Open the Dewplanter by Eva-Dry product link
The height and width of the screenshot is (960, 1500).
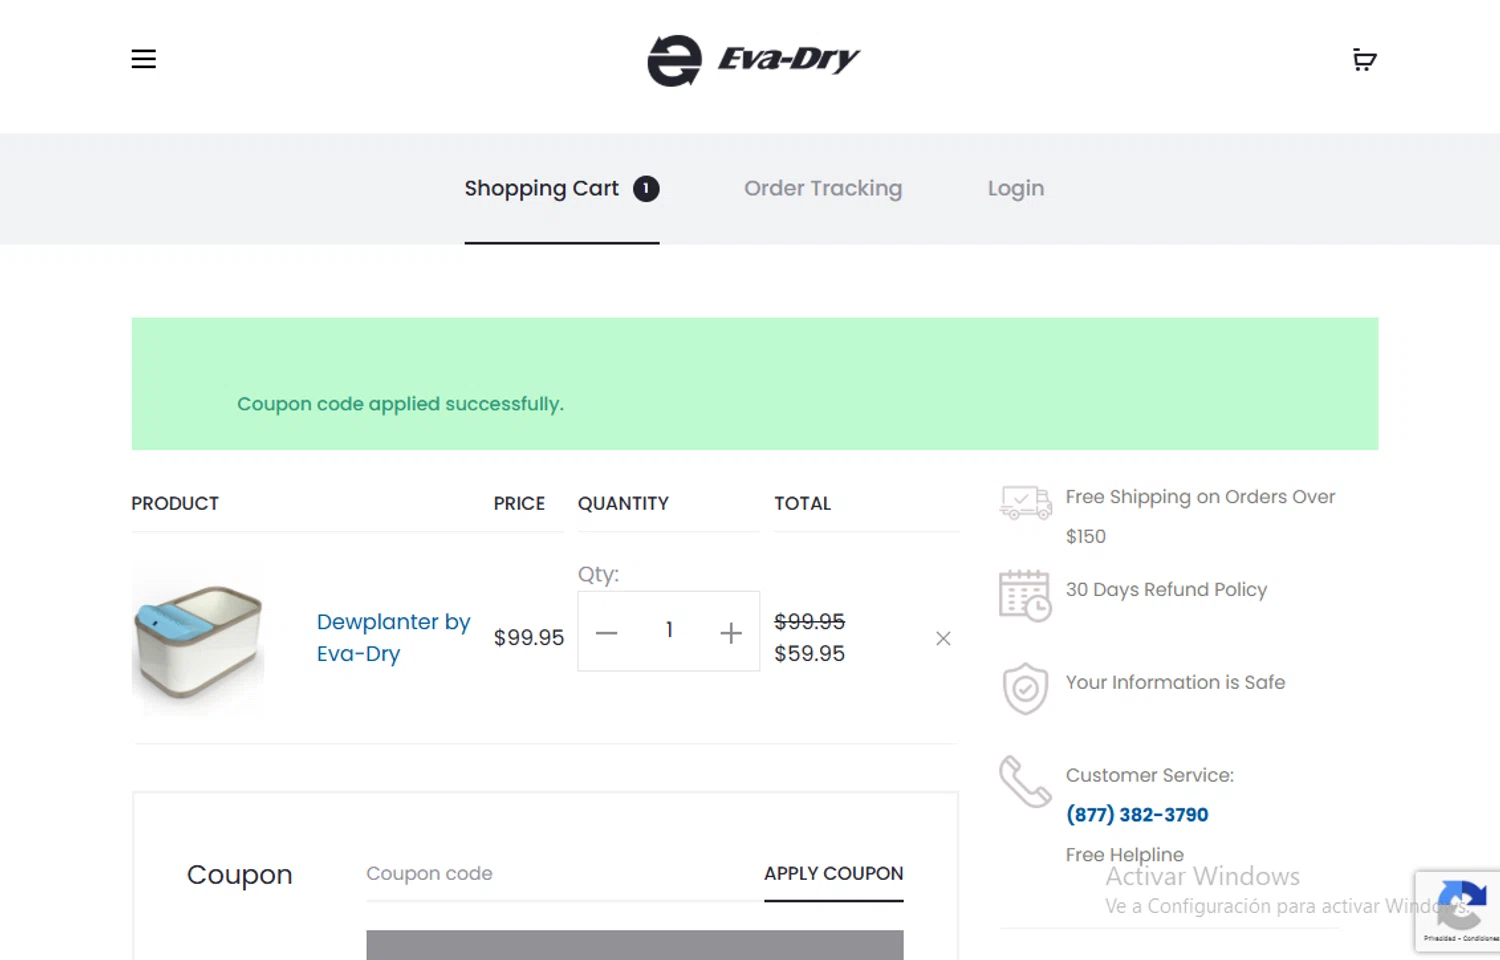[x=393, y=637]
